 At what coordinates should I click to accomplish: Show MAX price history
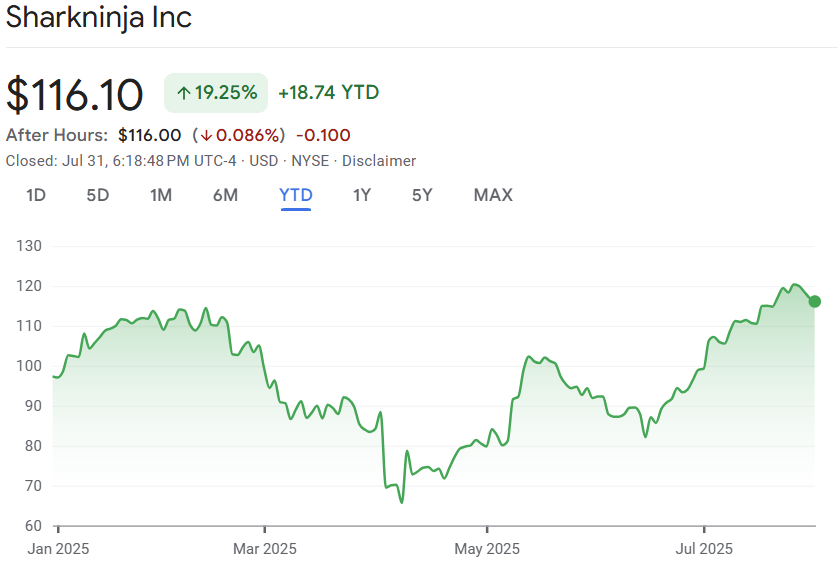493,195
